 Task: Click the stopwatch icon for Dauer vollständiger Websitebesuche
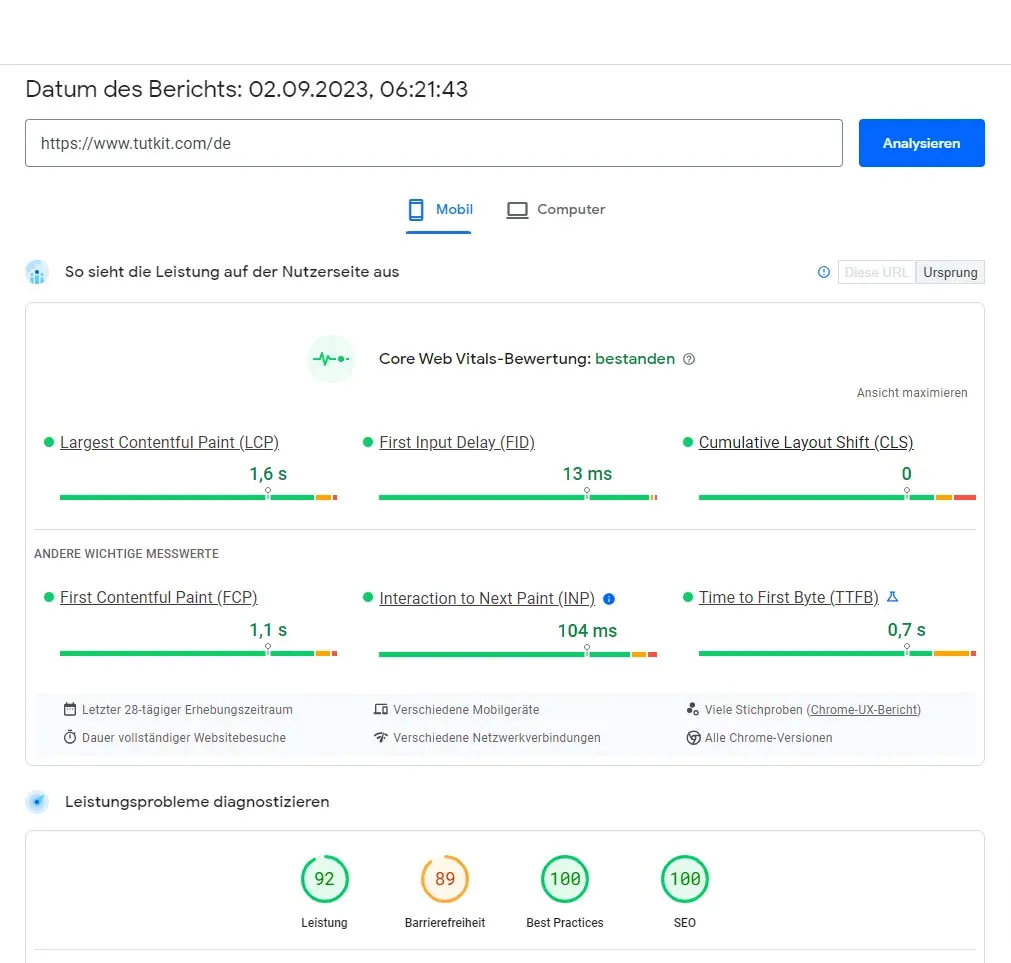coord(70,737)
